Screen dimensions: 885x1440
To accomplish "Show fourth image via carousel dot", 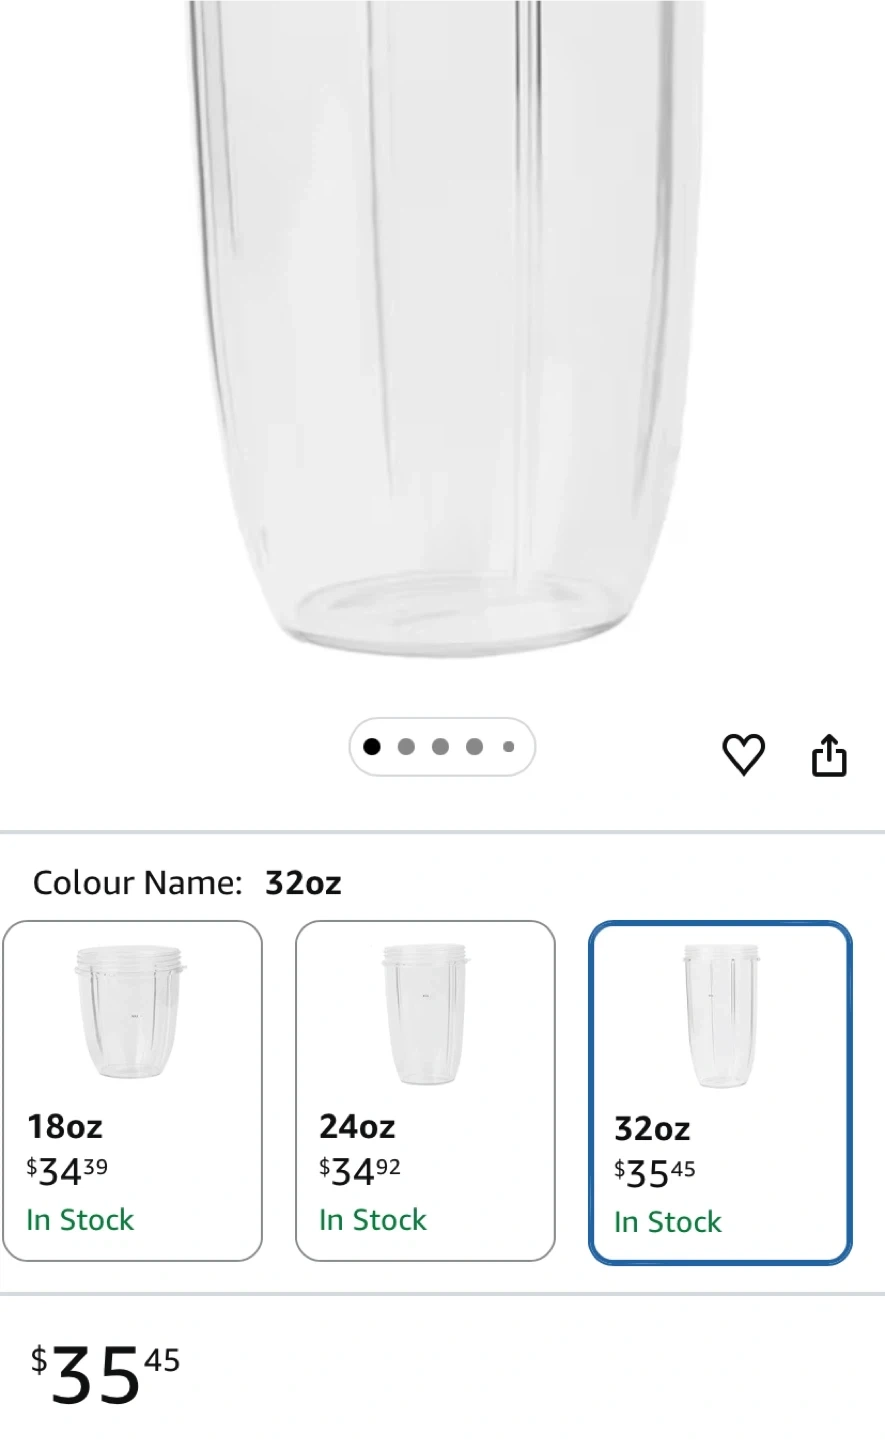I will click(474, 746).
